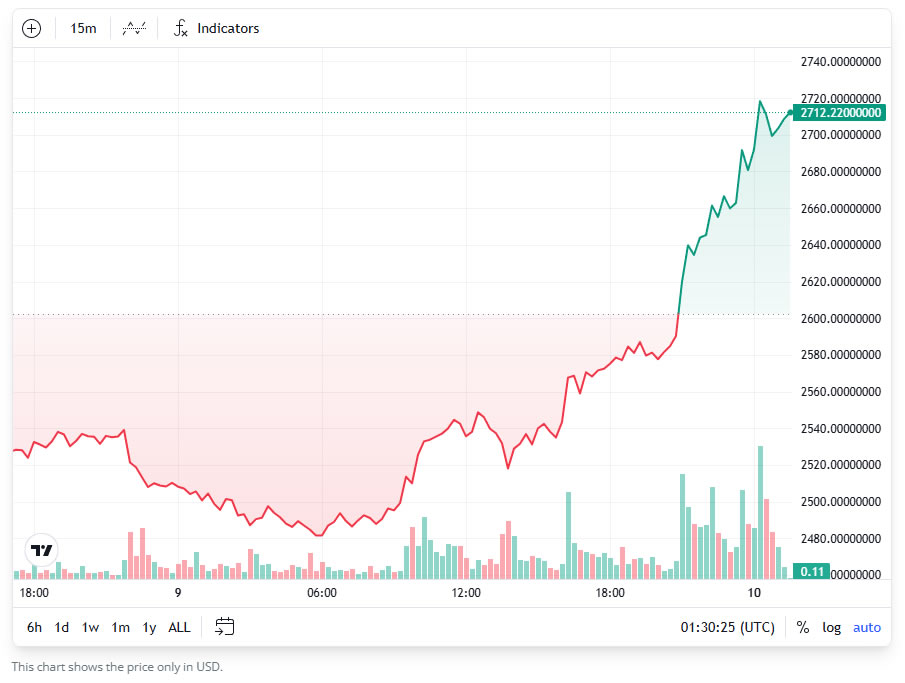Open the quick actions plus icon

pyautogui.click(x=31, y=28)
